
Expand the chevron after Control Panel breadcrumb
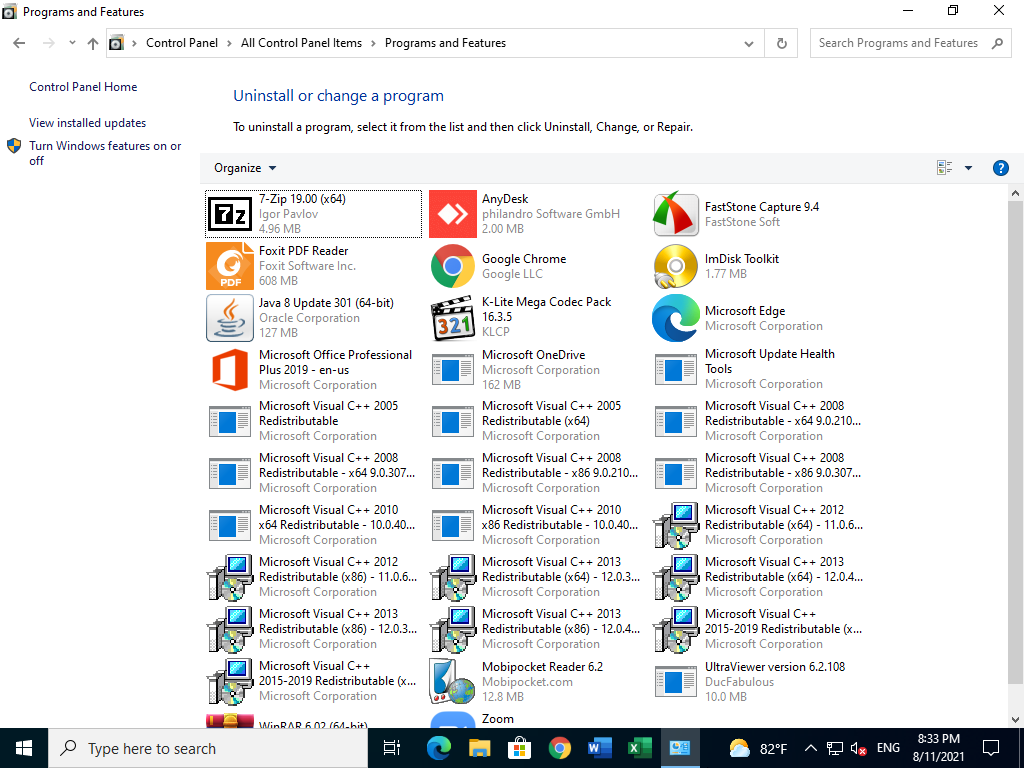pos(229,43)
